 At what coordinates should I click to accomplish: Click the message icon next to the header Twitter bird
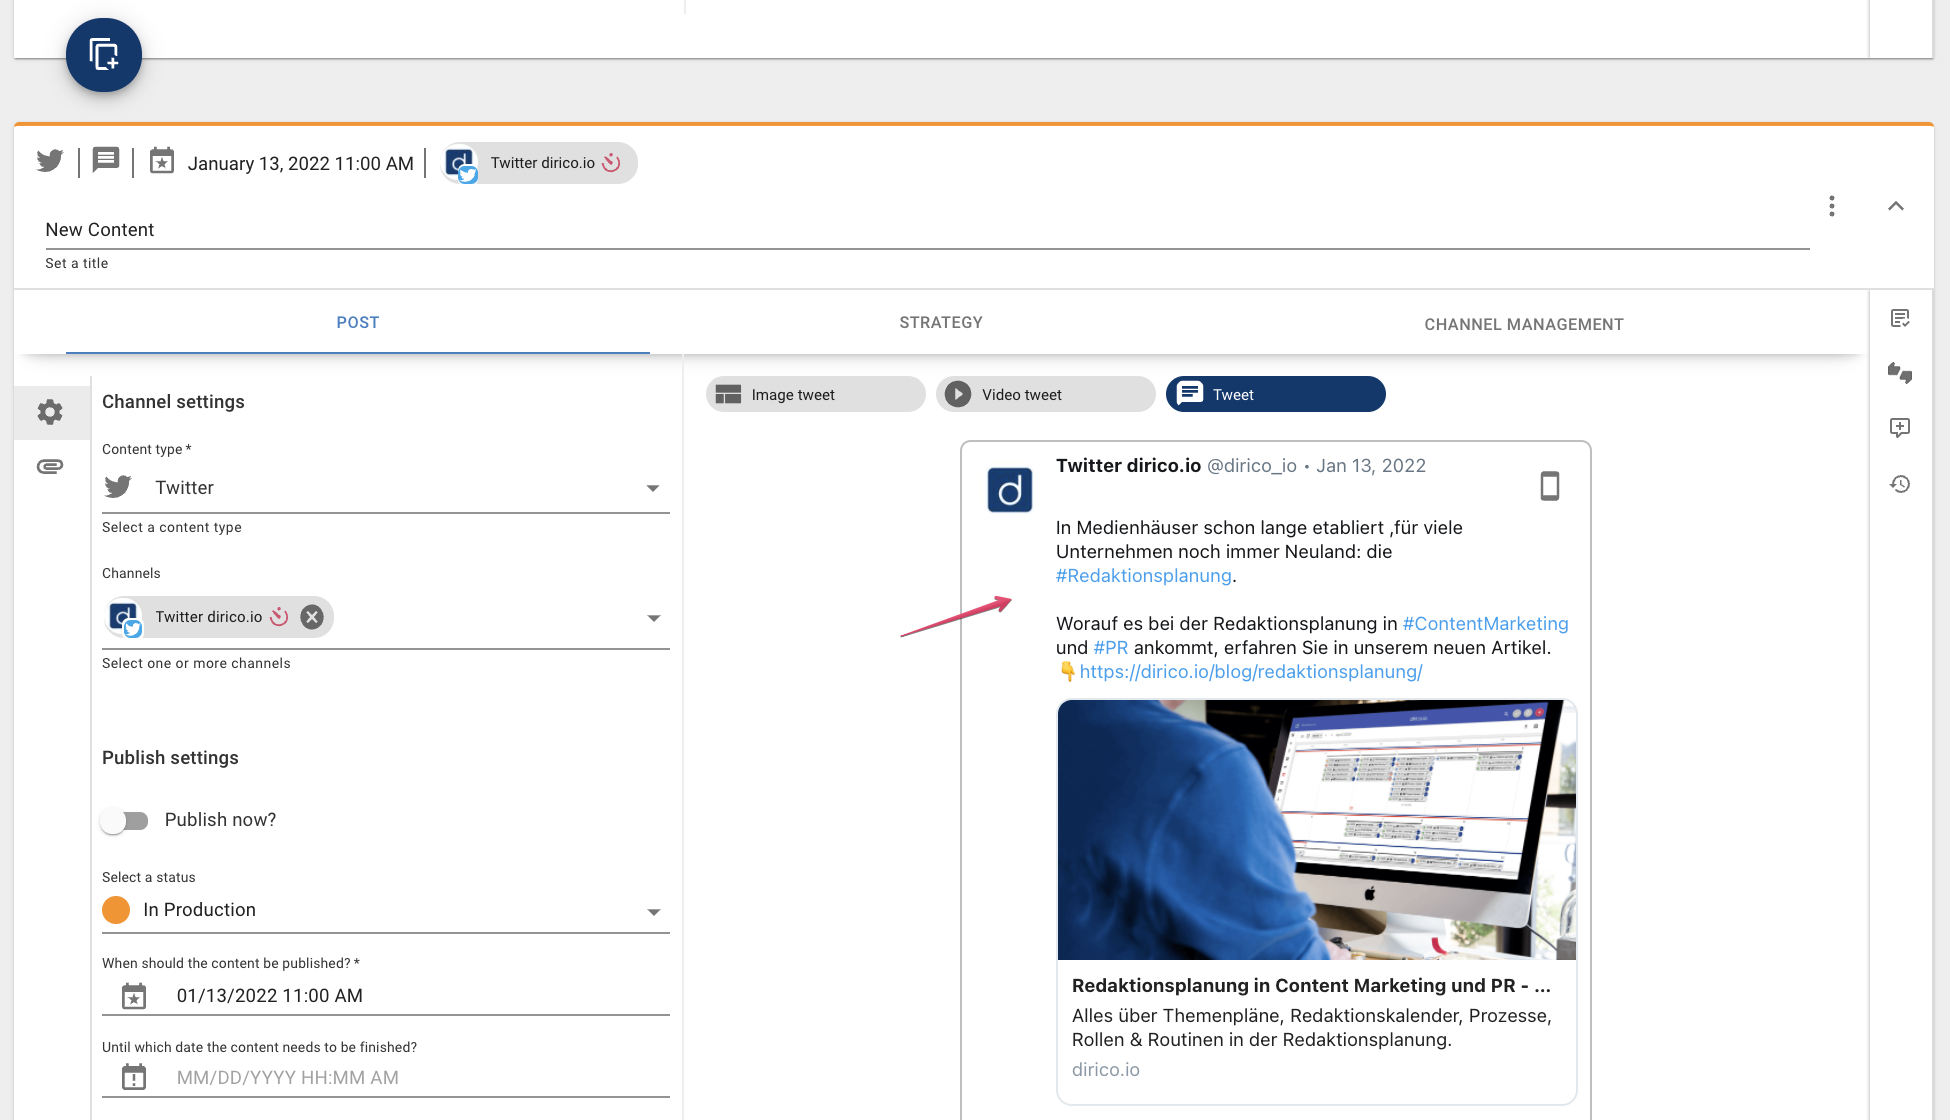(x=106, y=160)
